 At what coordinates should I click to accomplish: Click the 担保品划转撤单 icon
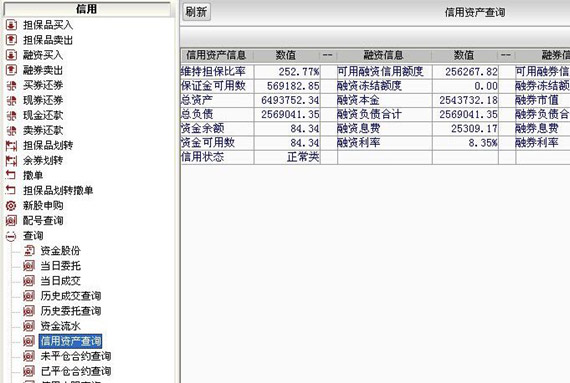[x=11, y=190]
